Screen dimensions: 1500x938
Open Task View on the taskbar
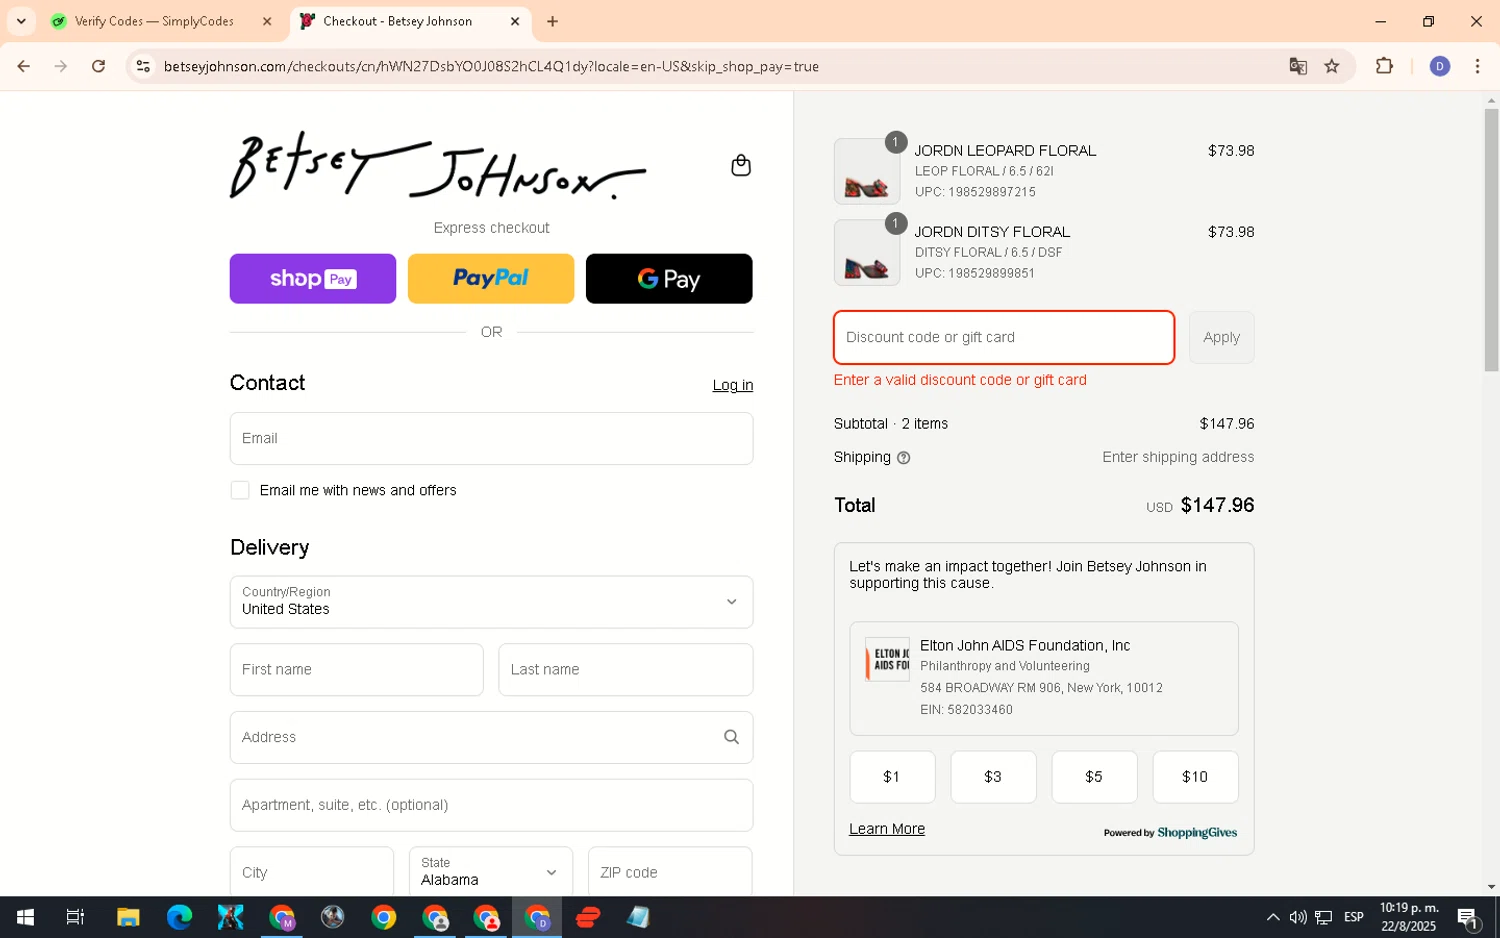click(75, 917)
